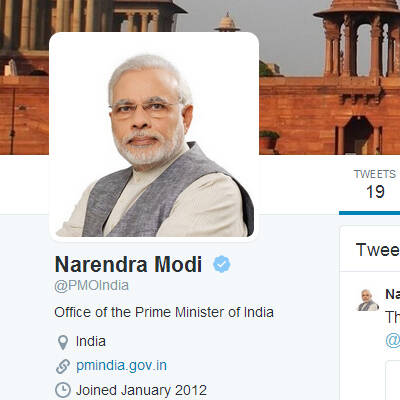Click the @PMOIndia handle

point(92,286)
